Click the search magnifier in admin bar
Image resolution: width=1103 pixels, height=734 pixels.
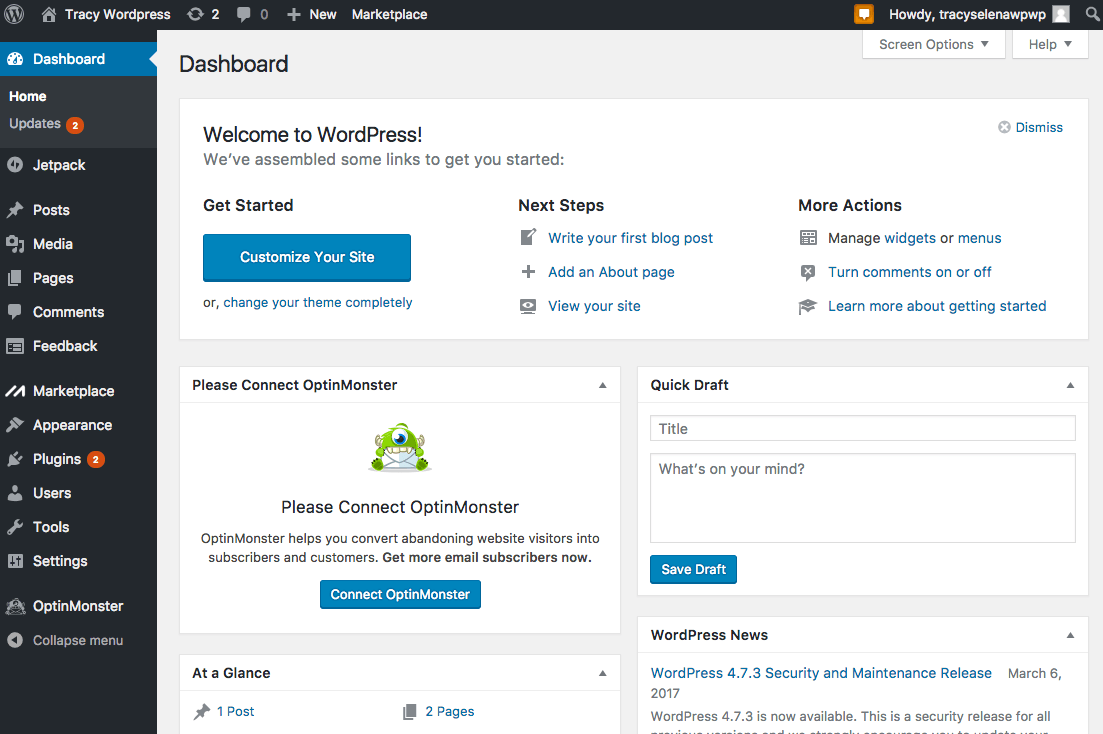pos(1092,14)
